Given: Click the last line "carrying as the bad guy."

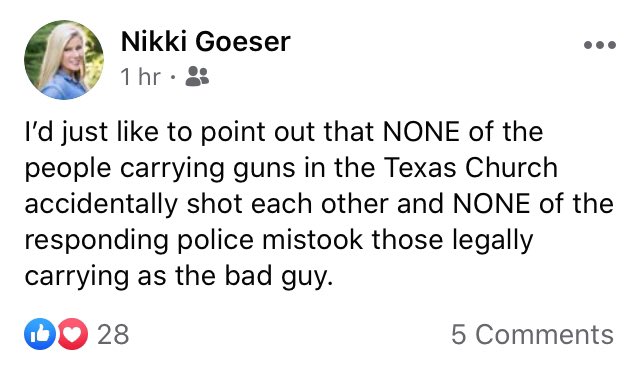Looking at the screenshot, I should 179,276.
